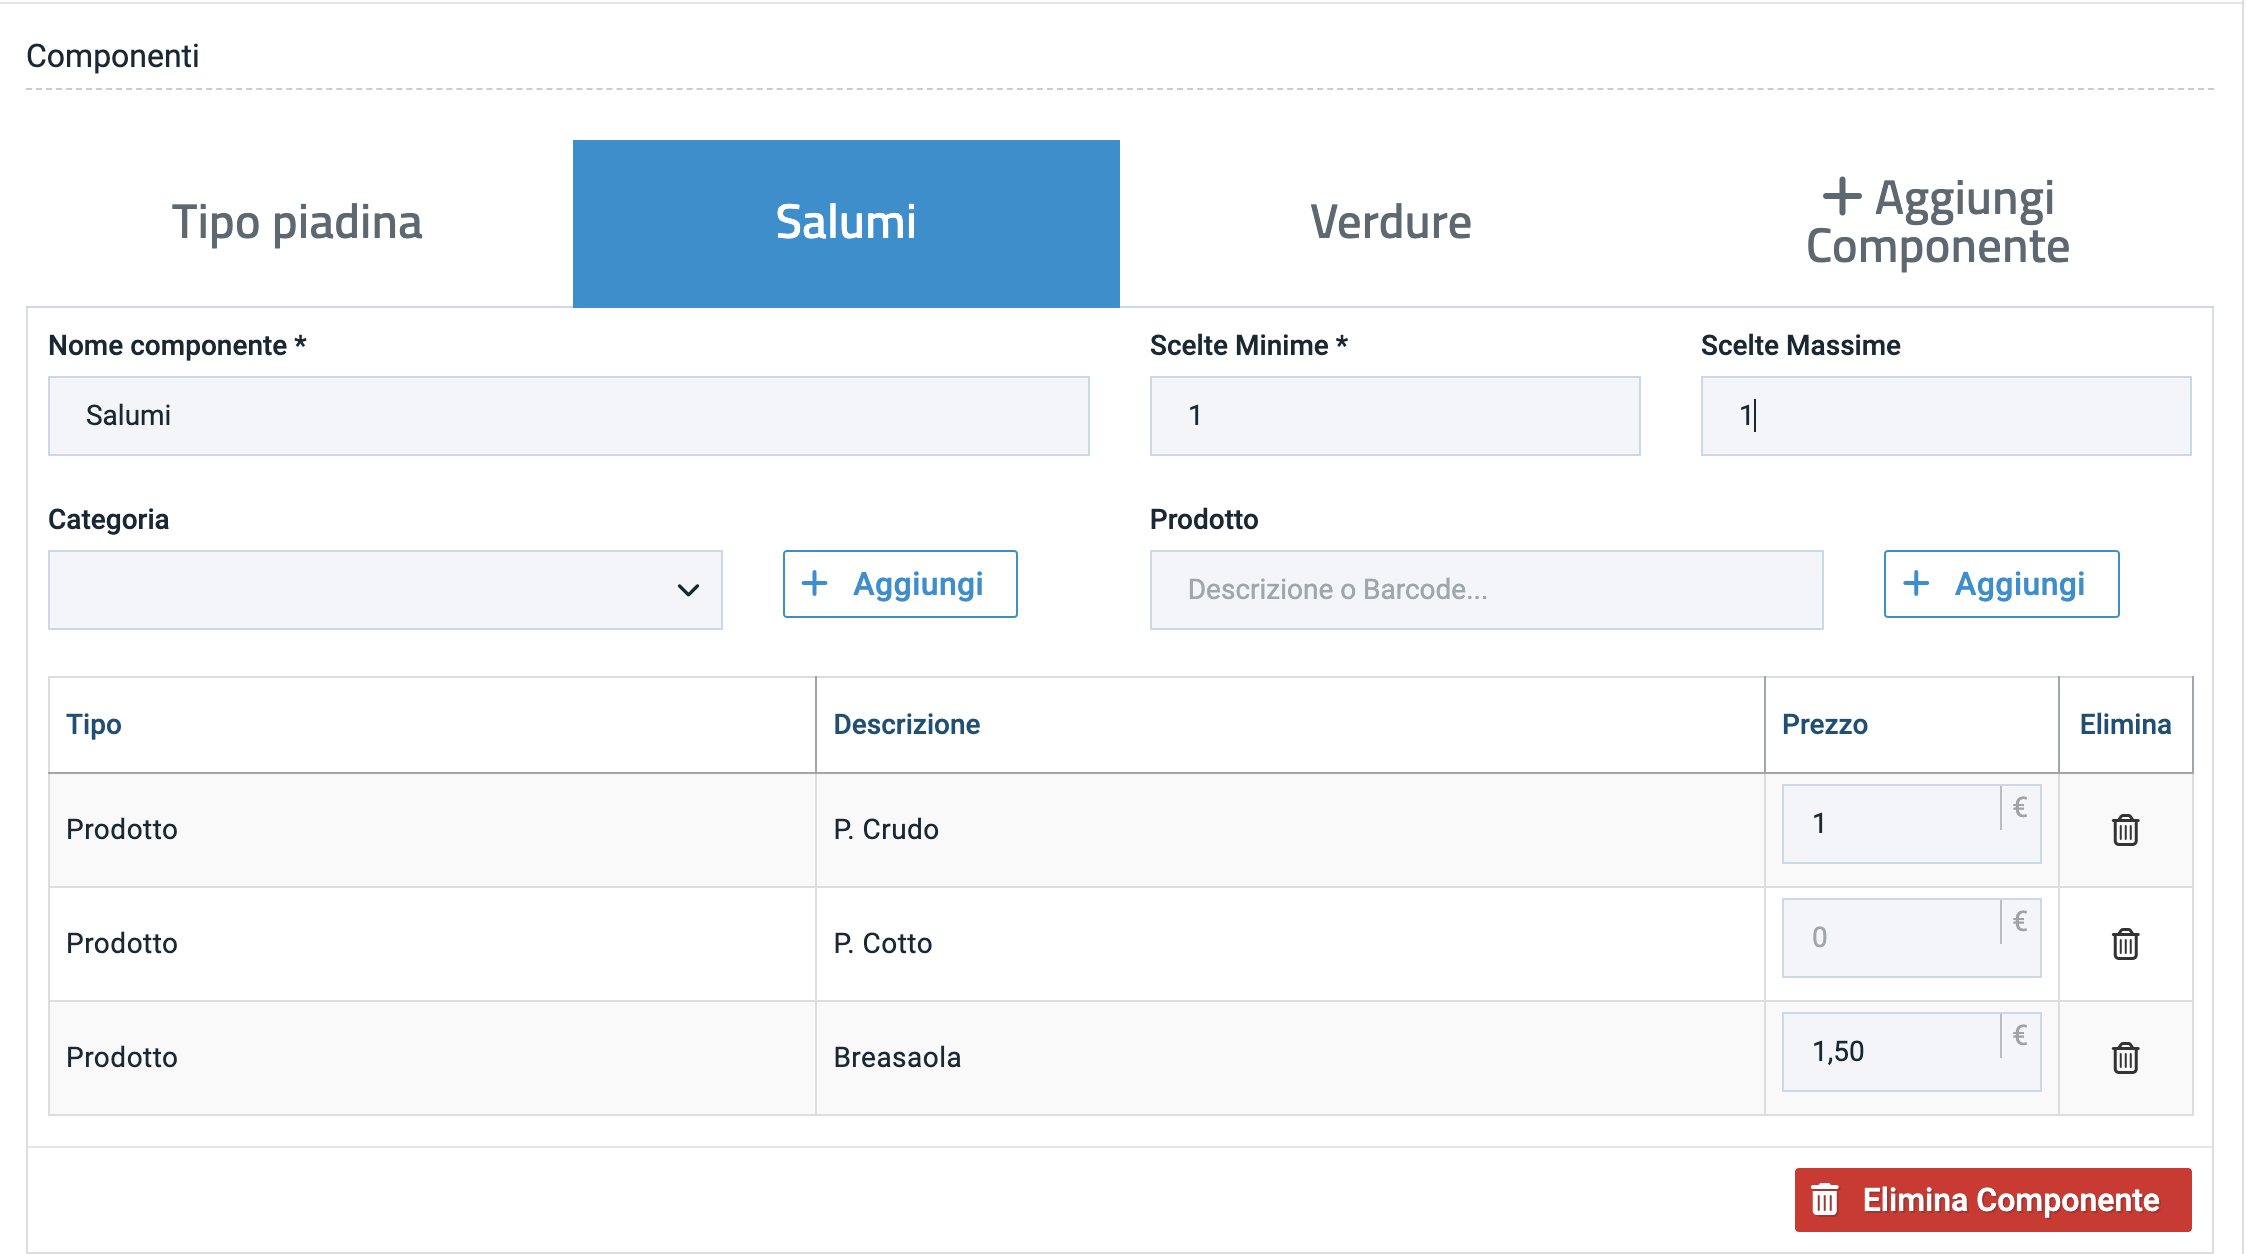The height and width of the screenshot is (1254, 2246).
Task: Click the plus icon beside the Categoria dropdown
Action: pos(815,584)
